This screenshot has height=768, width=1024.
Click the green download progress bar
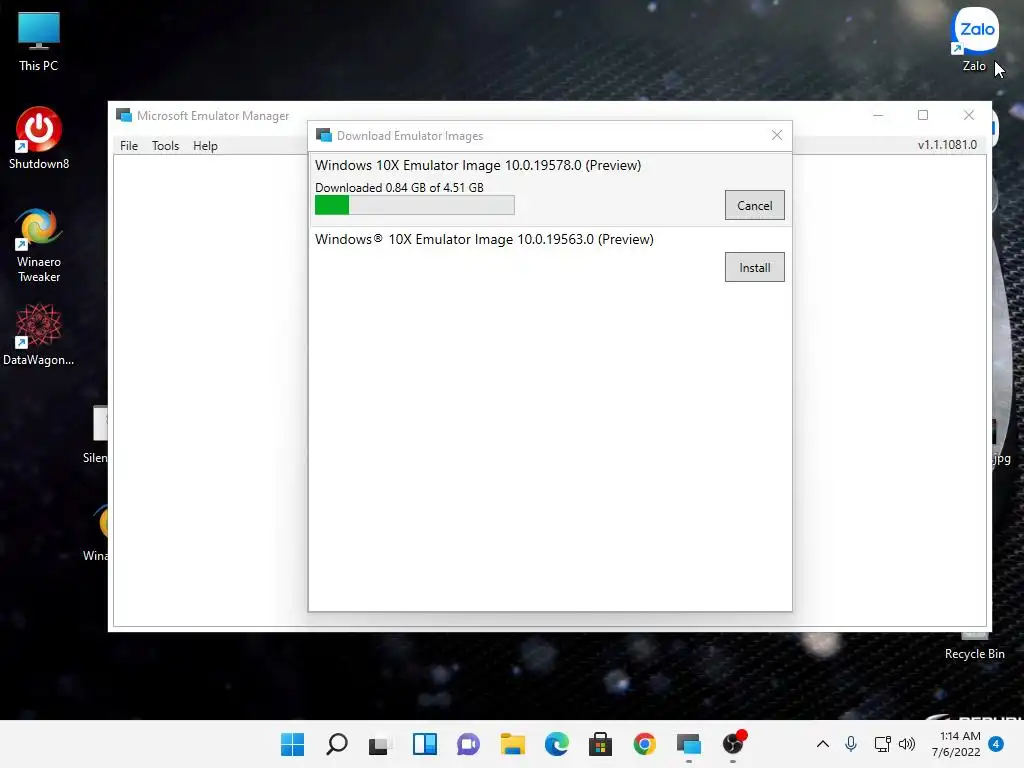click(x=415, y=205)
